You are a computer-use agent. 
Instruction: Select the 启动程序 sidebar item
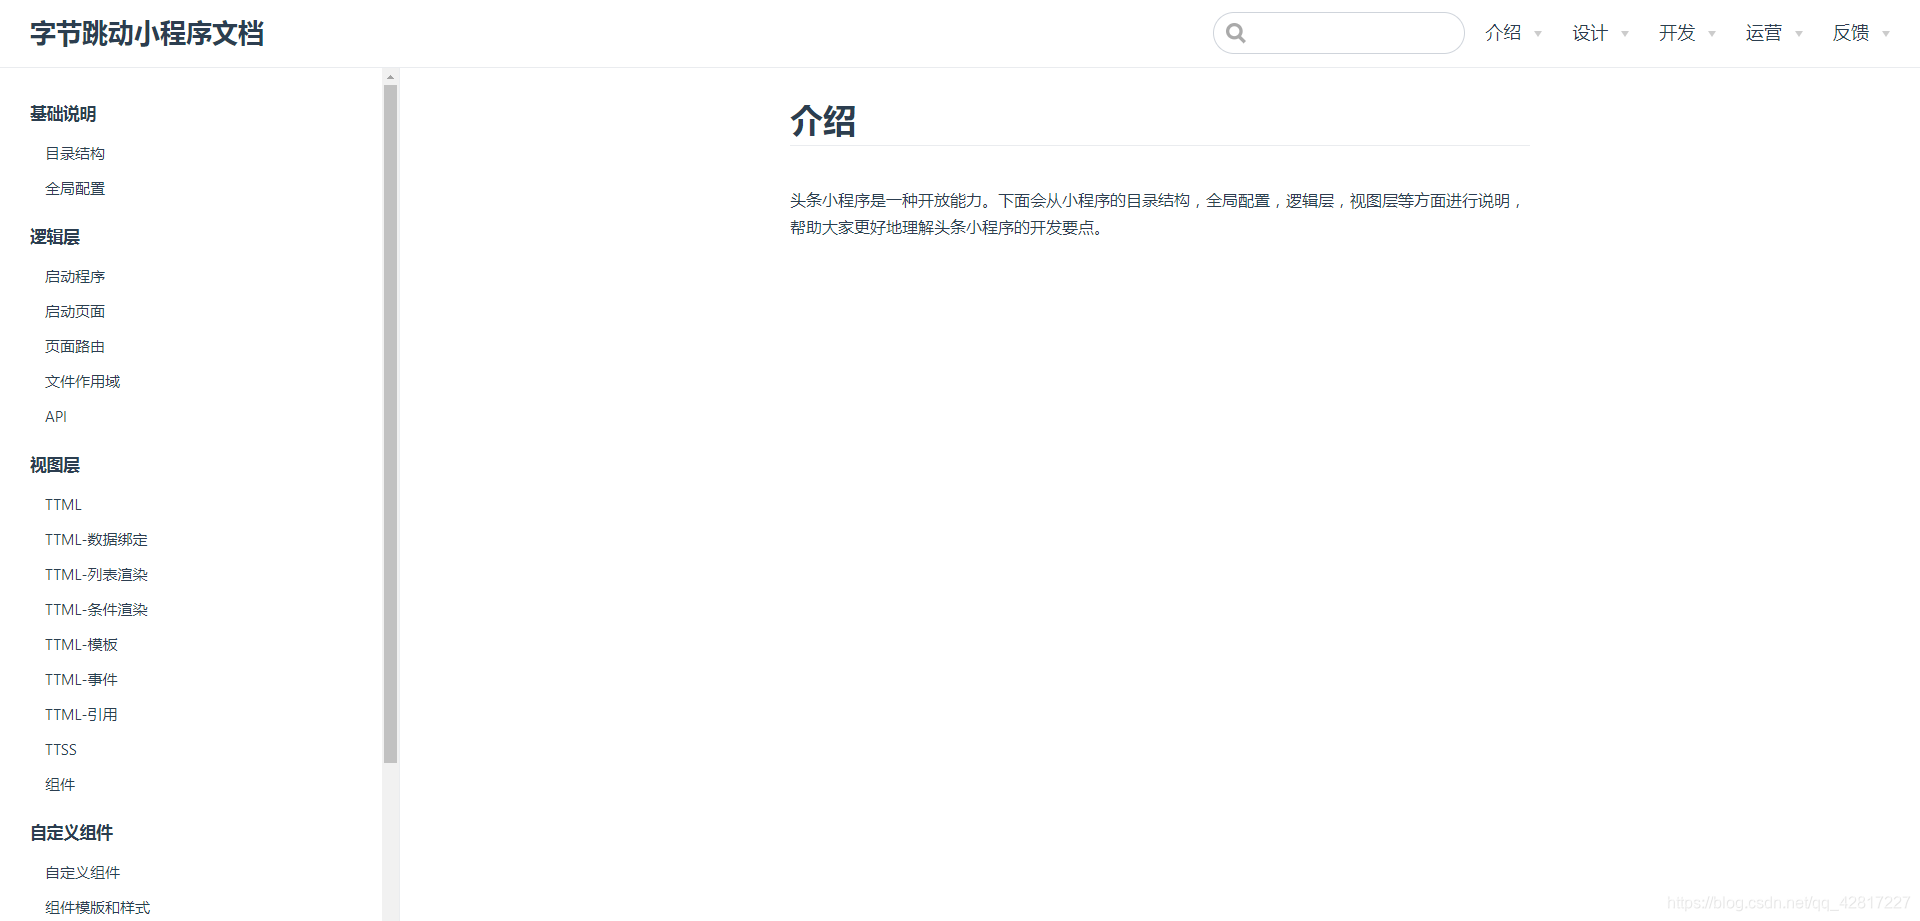(x=74, y=276)
